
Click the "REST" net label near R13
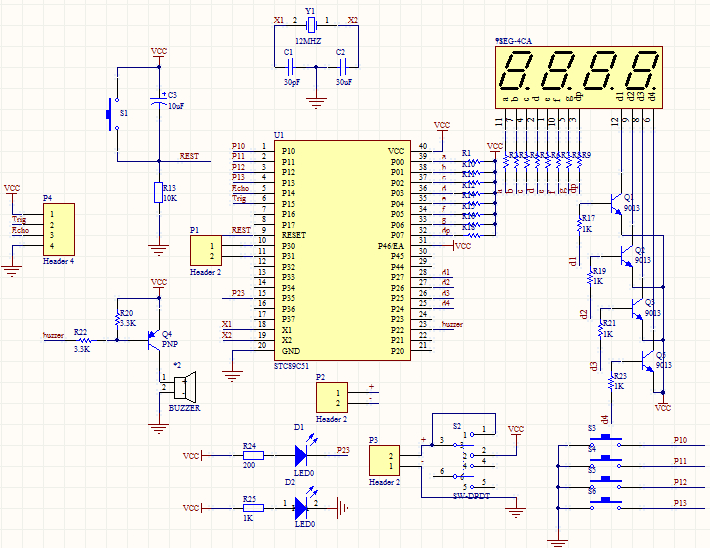tap(189, 156)
